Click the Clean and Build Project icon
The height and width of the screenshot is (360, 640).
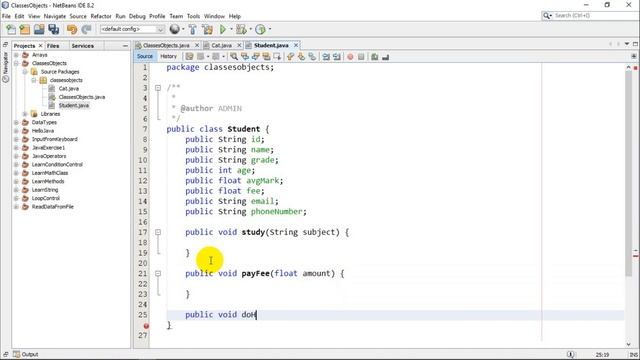point(207,29)
